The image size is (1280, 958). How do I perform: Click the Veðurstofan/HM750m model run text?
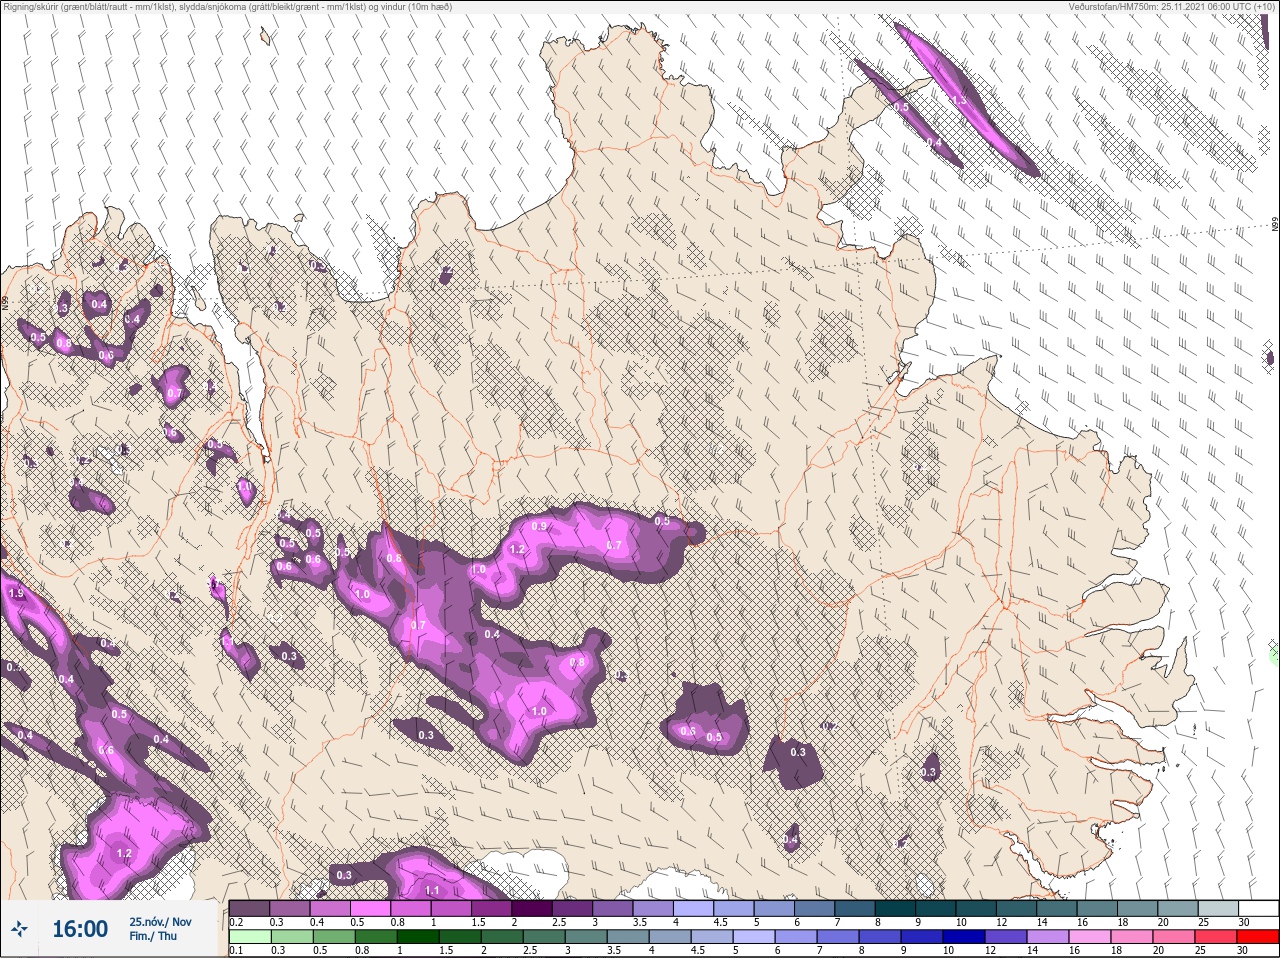[x=1172, y=6]
